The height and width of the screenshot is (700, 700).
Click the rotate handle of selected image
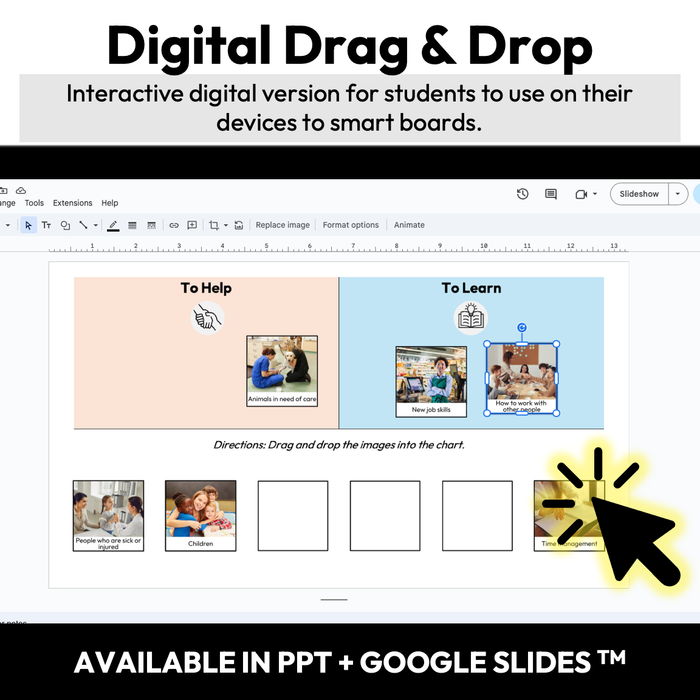tap(521, 328)
